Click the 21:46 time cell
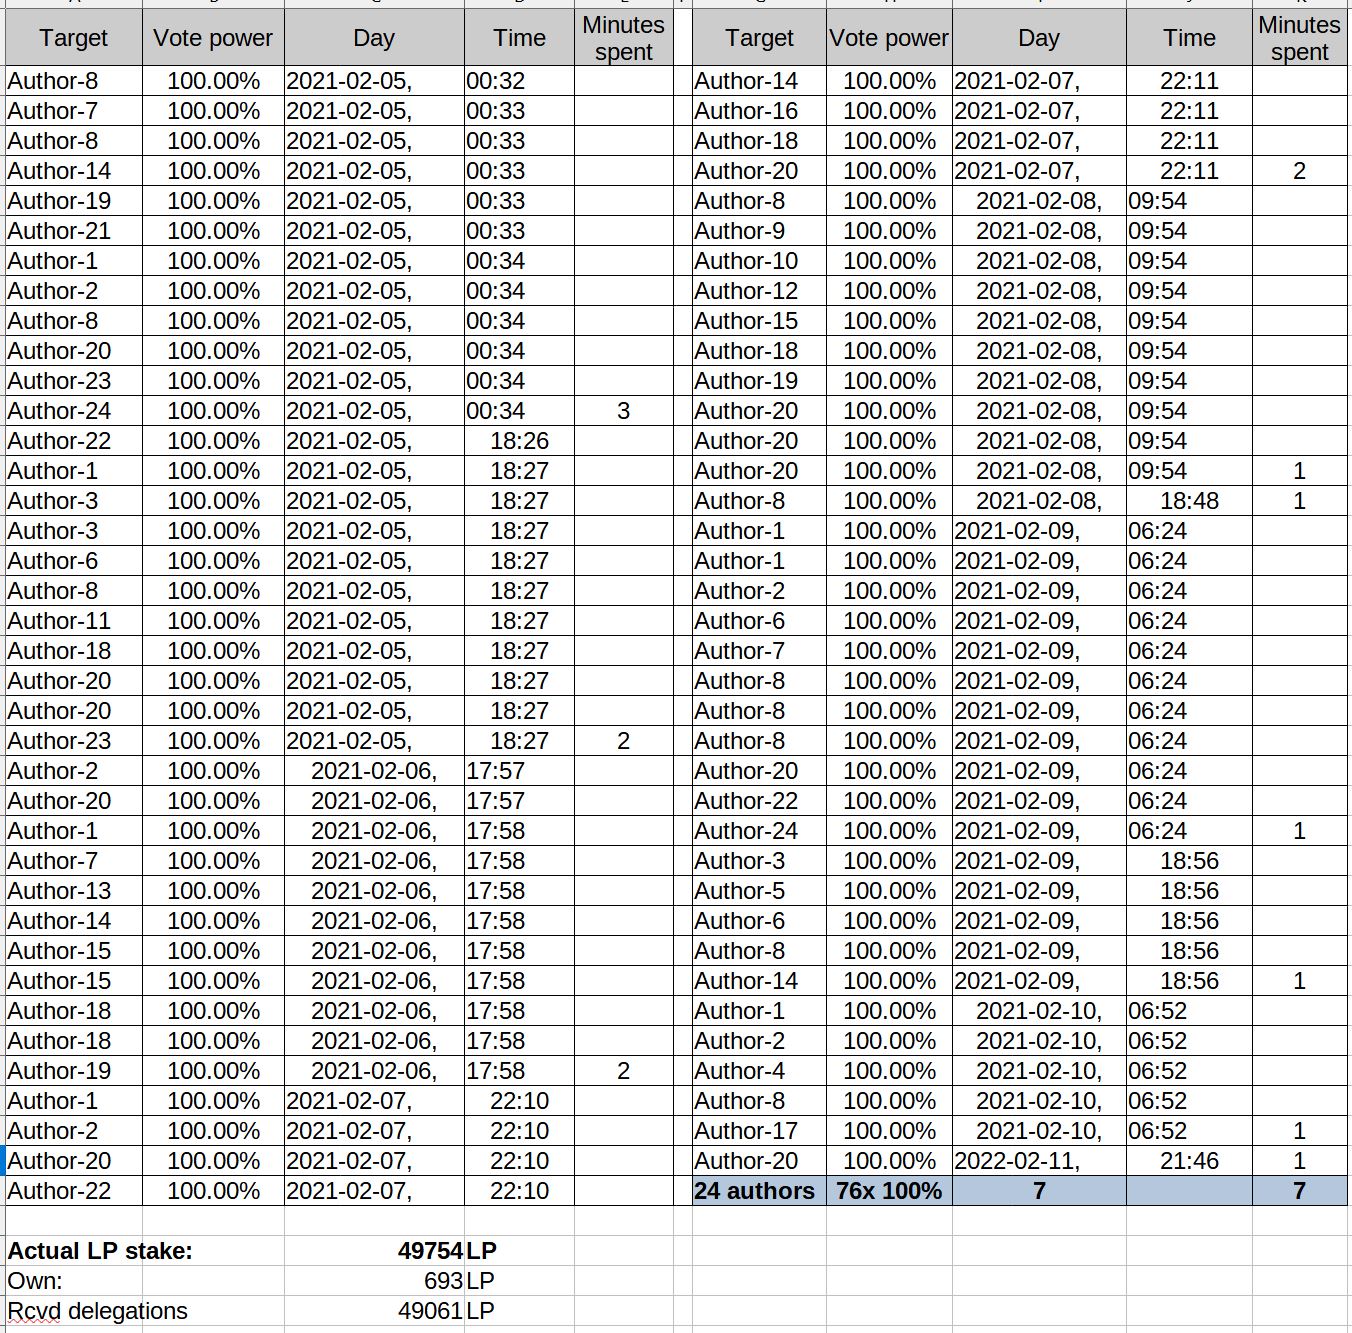The height and width of the screenshot is (1333, 1352). (1189, 1161)
